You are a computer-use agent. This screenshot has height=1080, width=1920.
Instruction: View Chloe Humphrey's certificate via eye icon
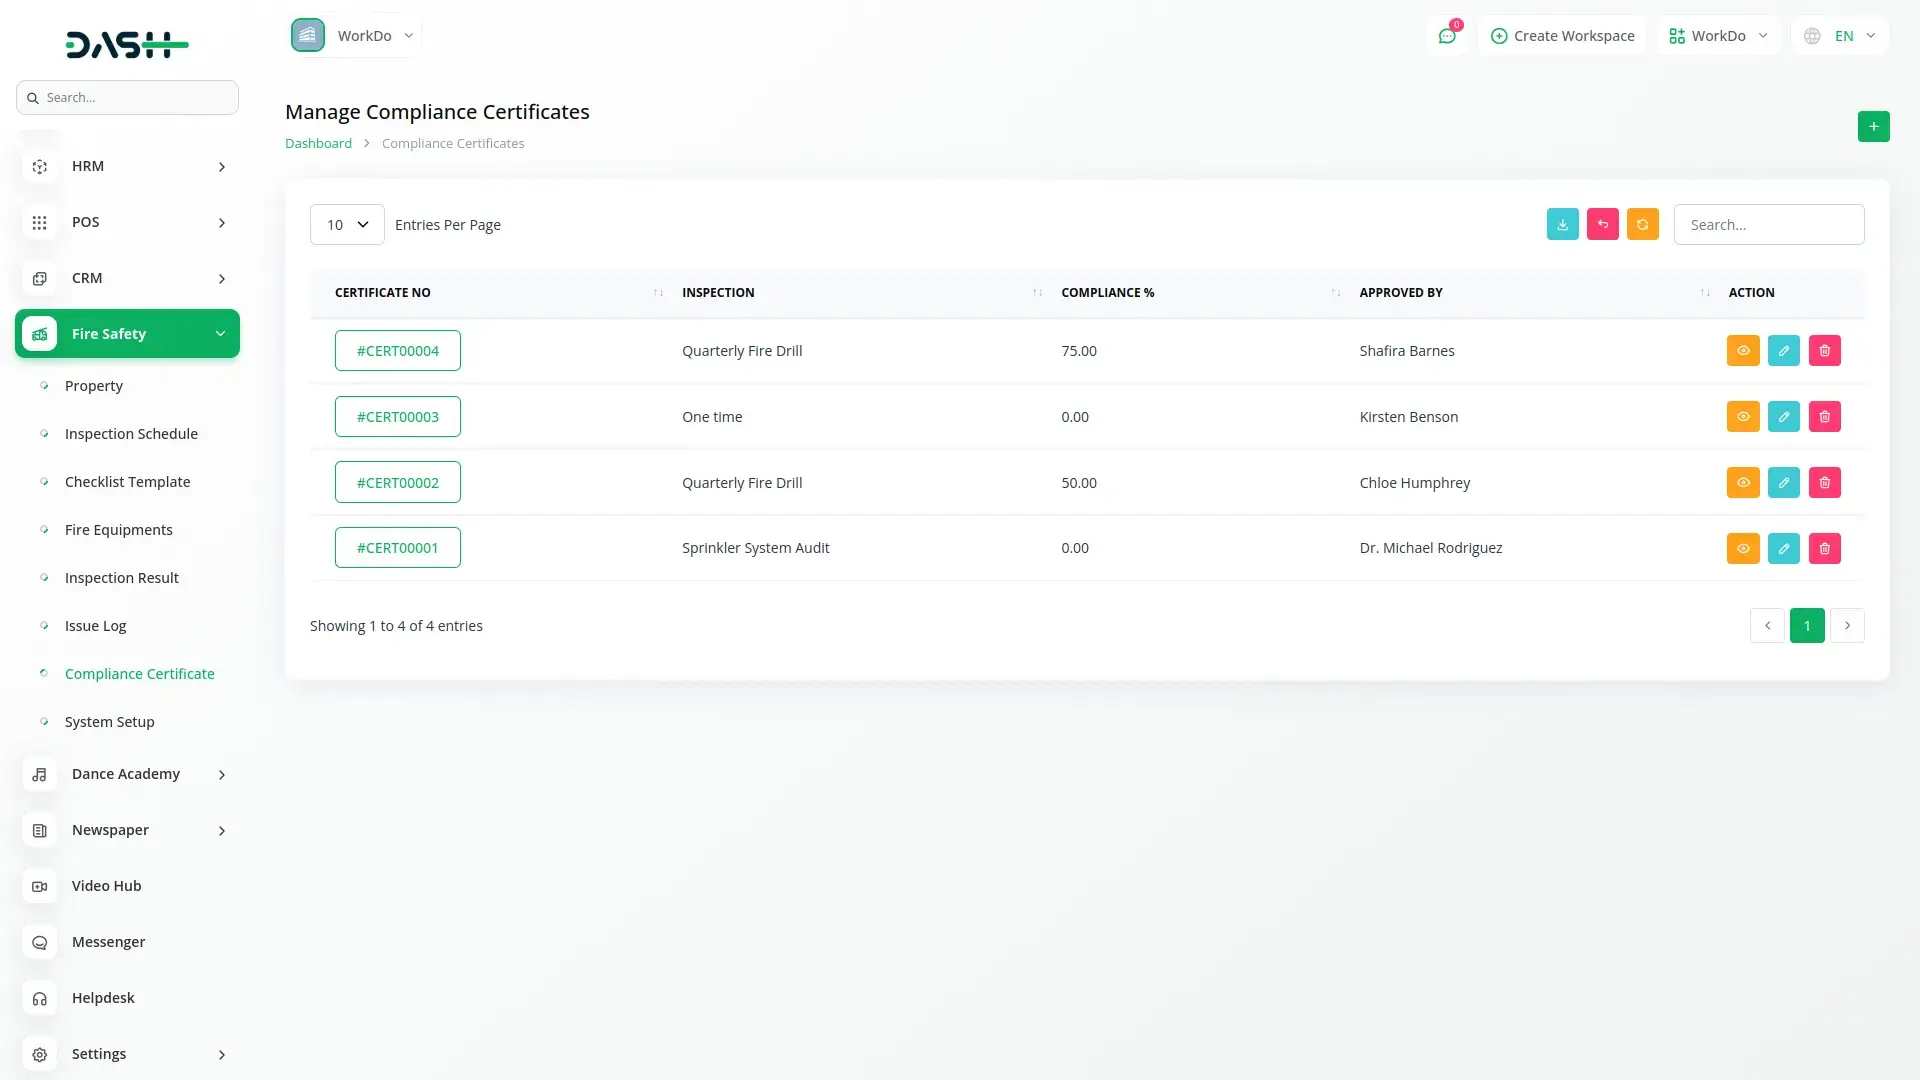[x=1742, y=483]
